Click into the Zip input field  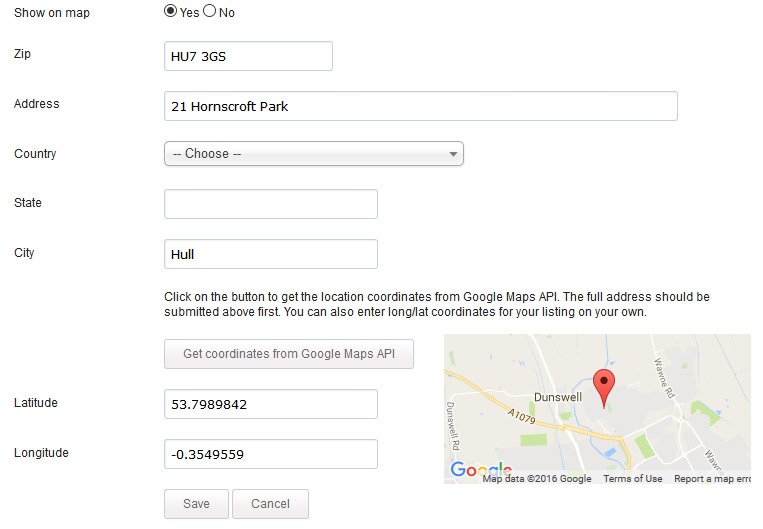(248, 56)
